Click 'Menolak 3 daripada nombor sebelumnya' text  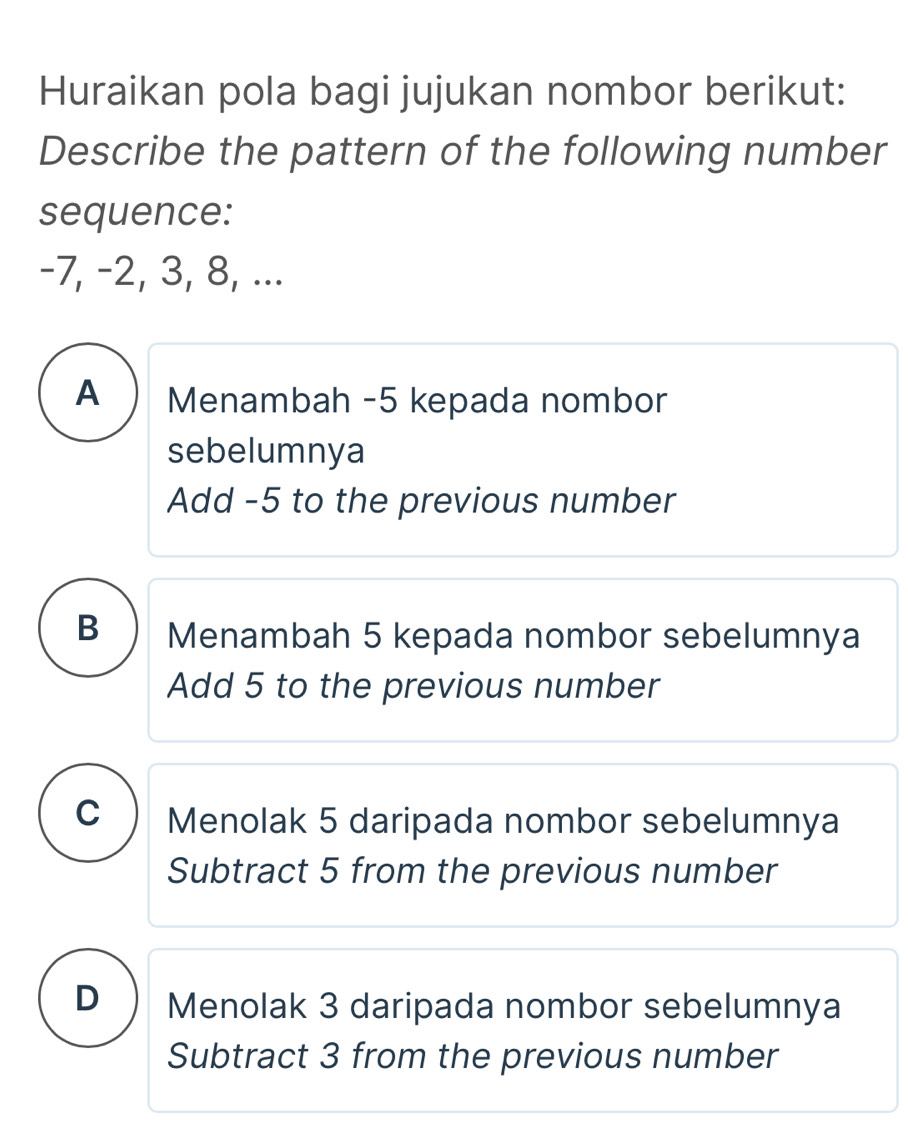coord(505,1006)
